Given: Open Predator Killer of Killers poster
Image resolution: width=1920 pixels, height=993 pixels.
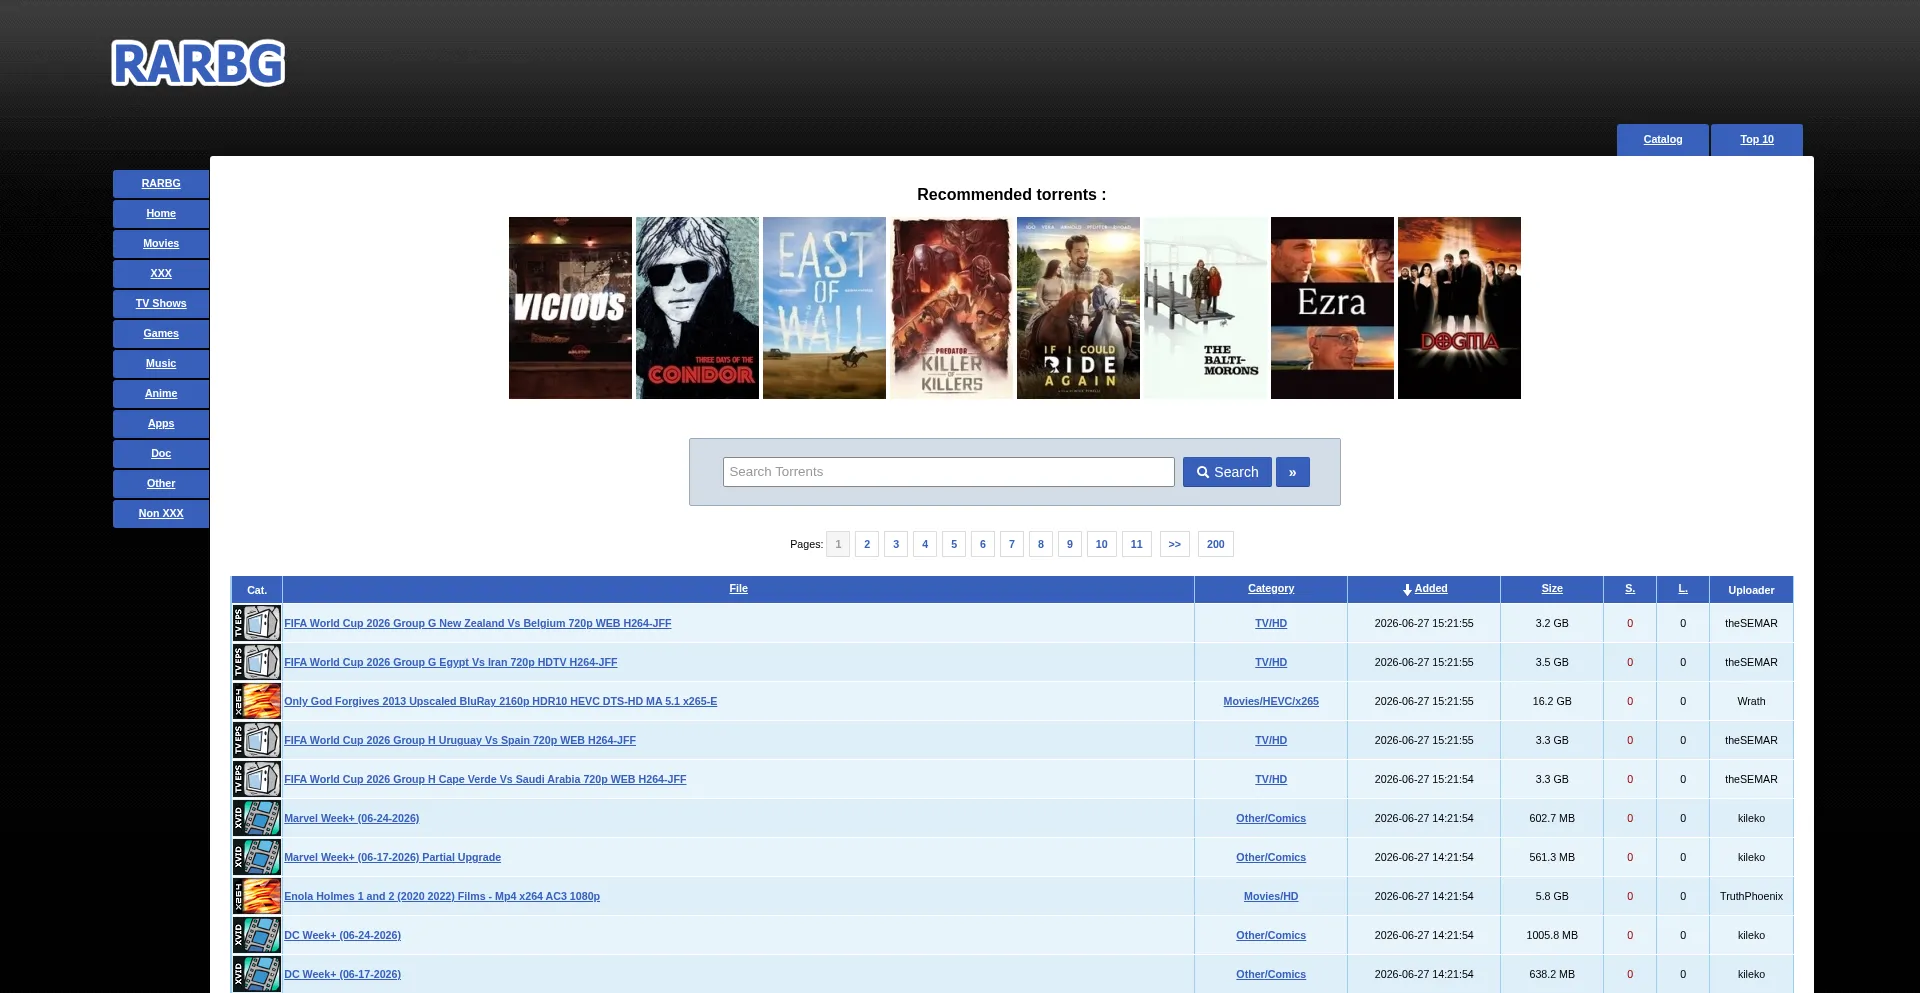Looking at the screenshot, I should 951,308.
